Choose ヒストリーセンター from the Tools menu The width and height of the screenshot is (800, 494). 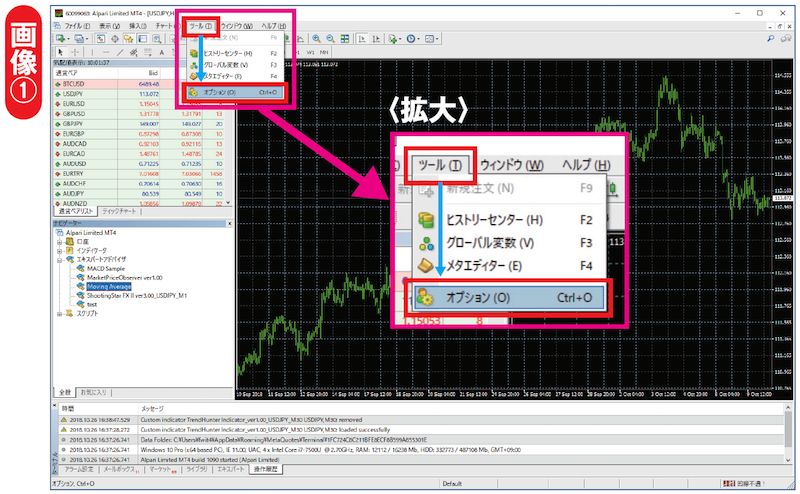(233, 53)
